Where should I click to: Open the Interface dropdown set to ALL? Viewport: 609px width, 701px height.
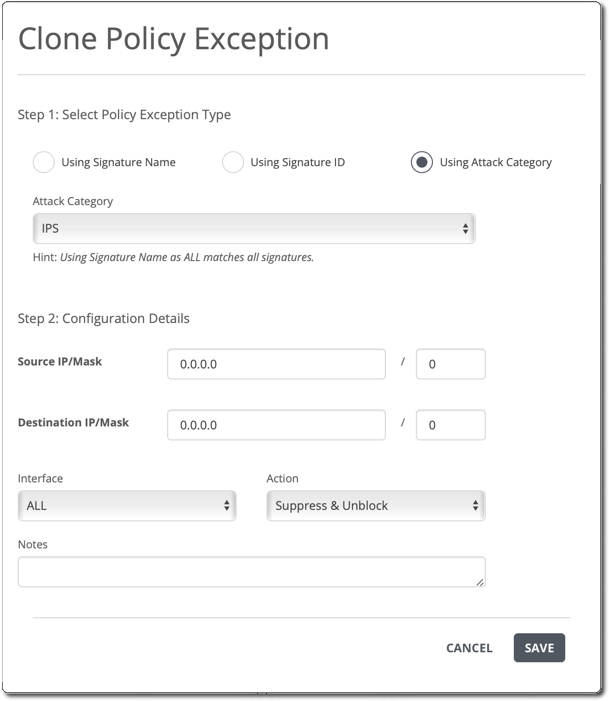(x=127, y=506)
